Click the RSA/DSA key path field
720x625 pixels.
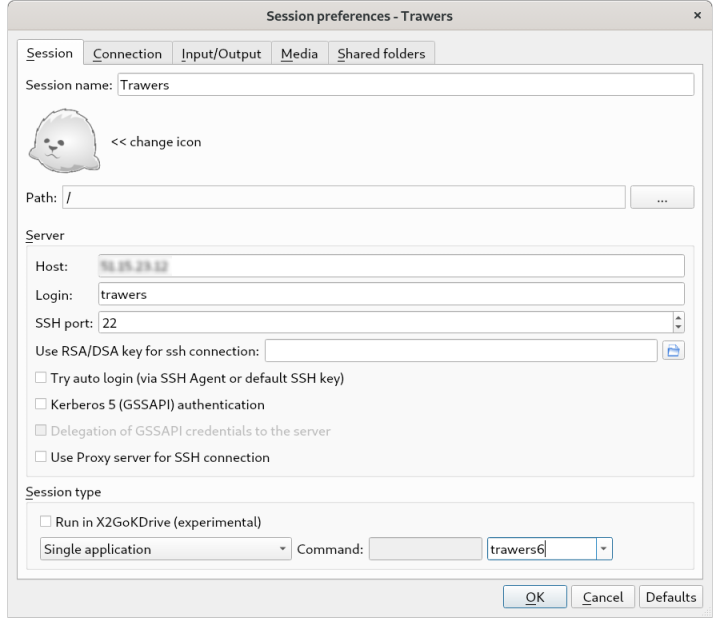461,351
